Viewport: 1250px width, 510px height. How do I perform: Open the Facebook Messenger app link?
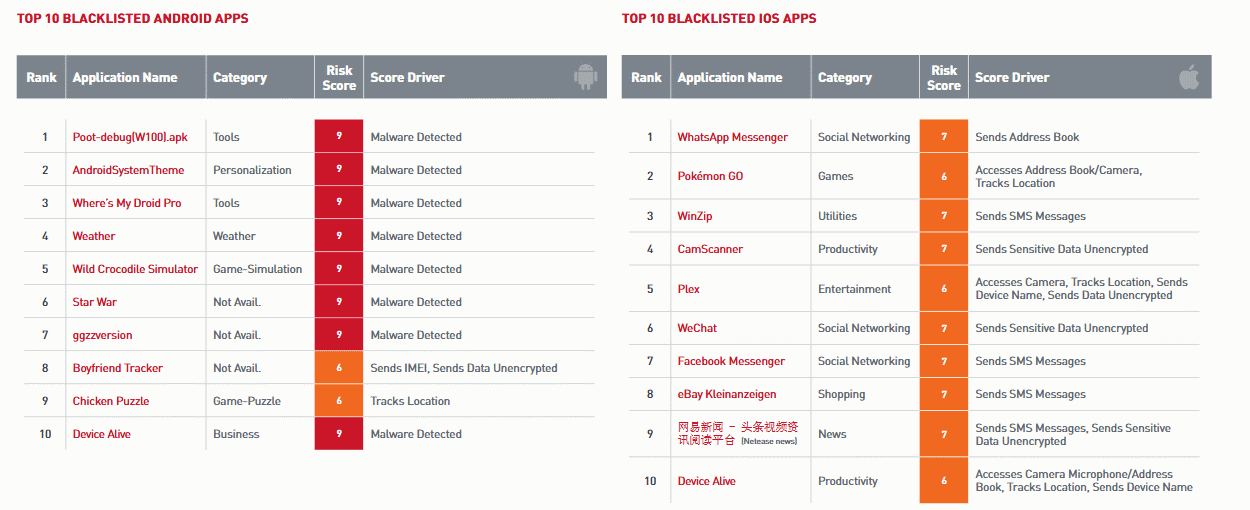point(731,361)
